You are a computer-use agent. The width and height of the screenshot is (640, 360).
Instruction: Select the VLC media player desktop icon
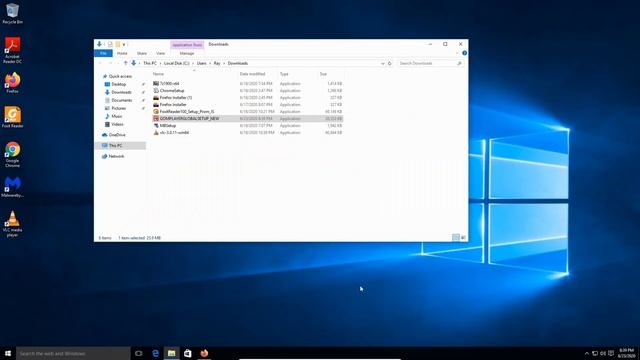tap(12, 224)
